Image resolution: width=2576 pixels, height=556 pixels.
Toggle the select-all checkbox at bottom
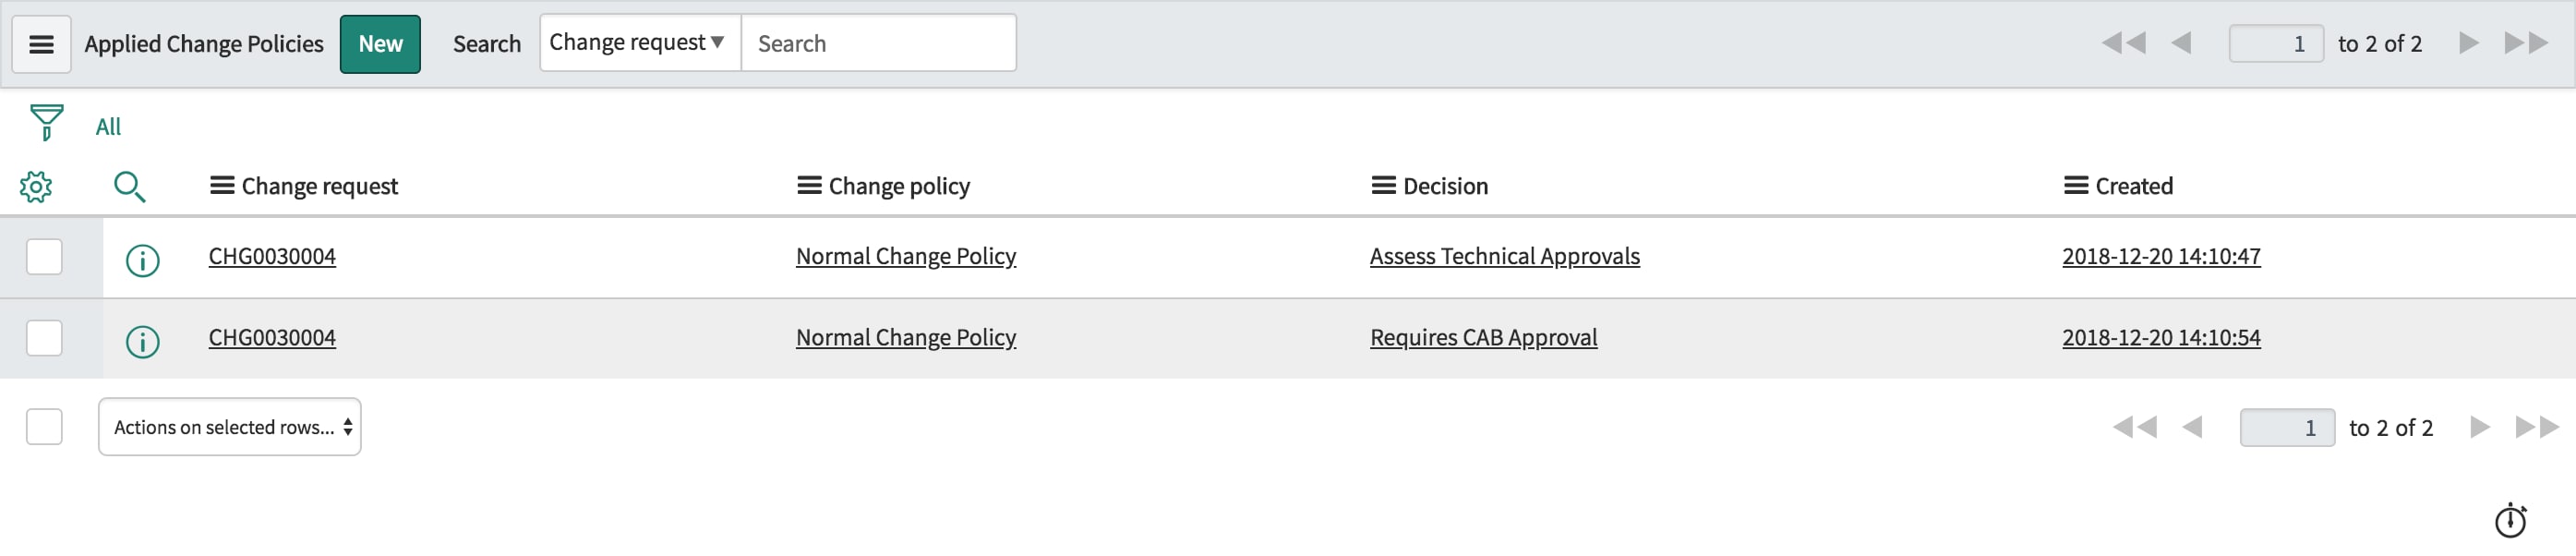point(44,427)
